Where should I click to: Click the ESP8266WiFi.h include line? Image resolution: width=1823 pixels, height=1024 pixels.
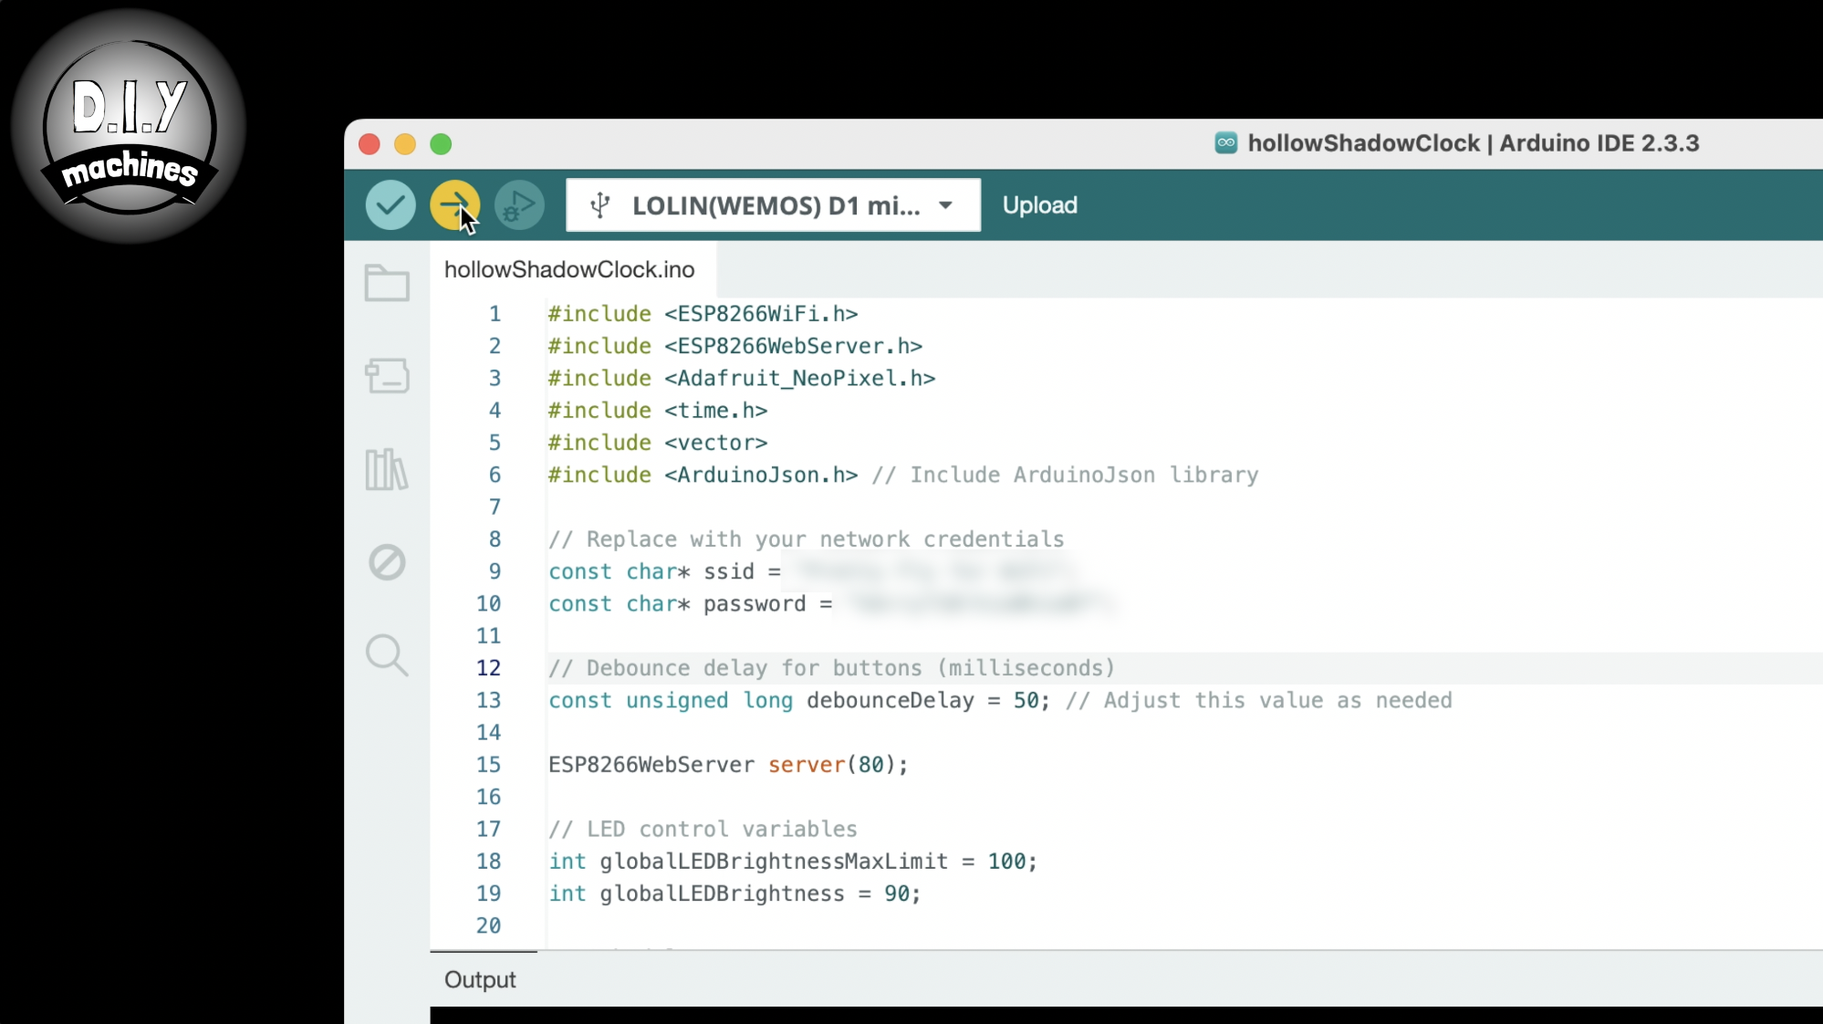[x=703, y=314]
